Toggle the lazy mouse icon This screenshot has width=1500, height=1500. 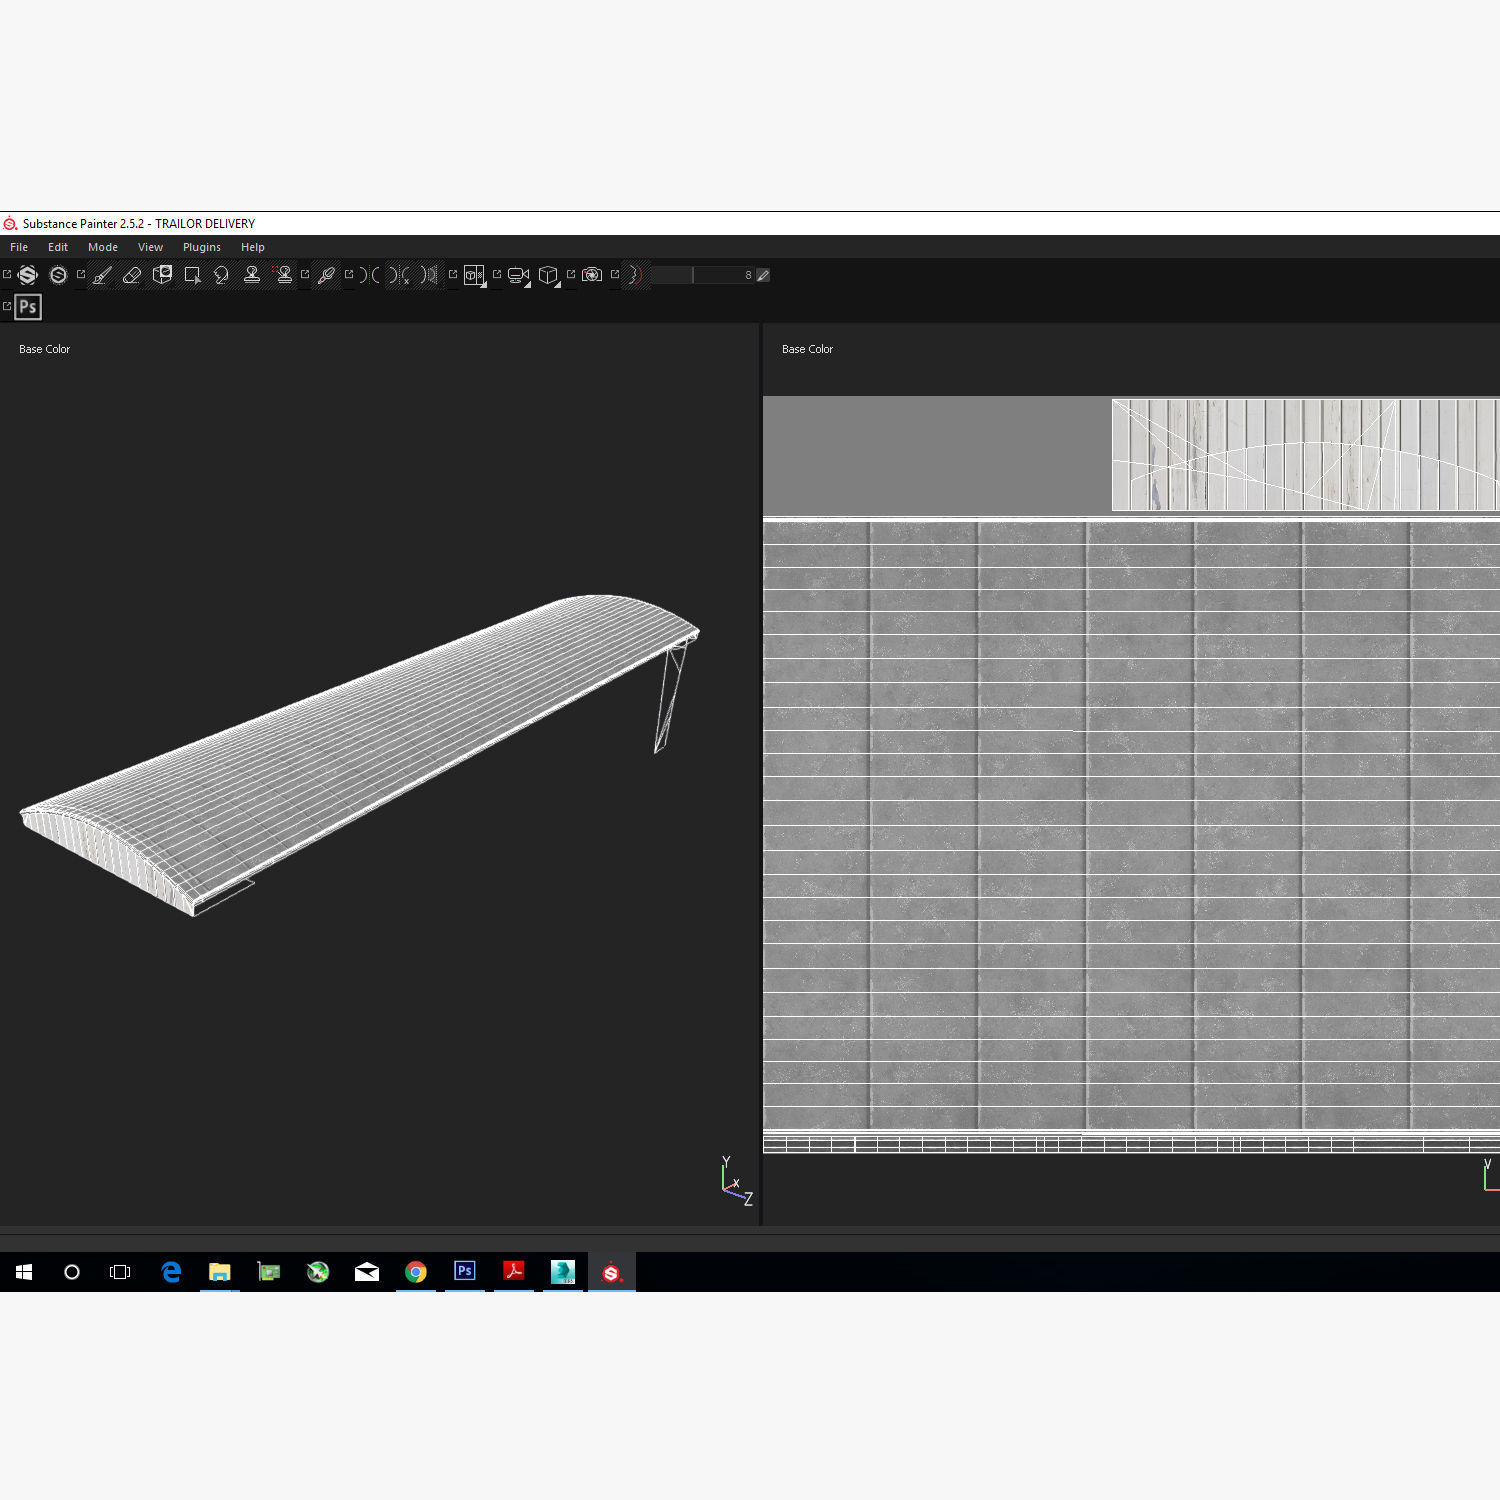tap(635, 275)
